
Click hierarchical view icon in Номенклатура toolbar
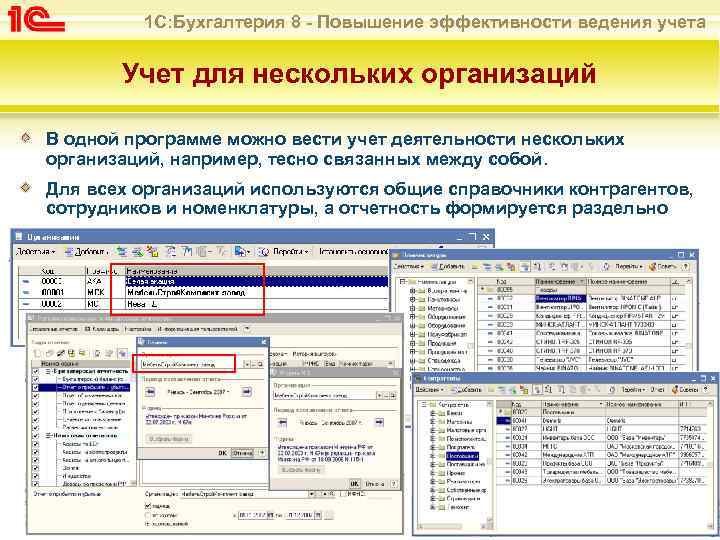click(x=524, y=266)
